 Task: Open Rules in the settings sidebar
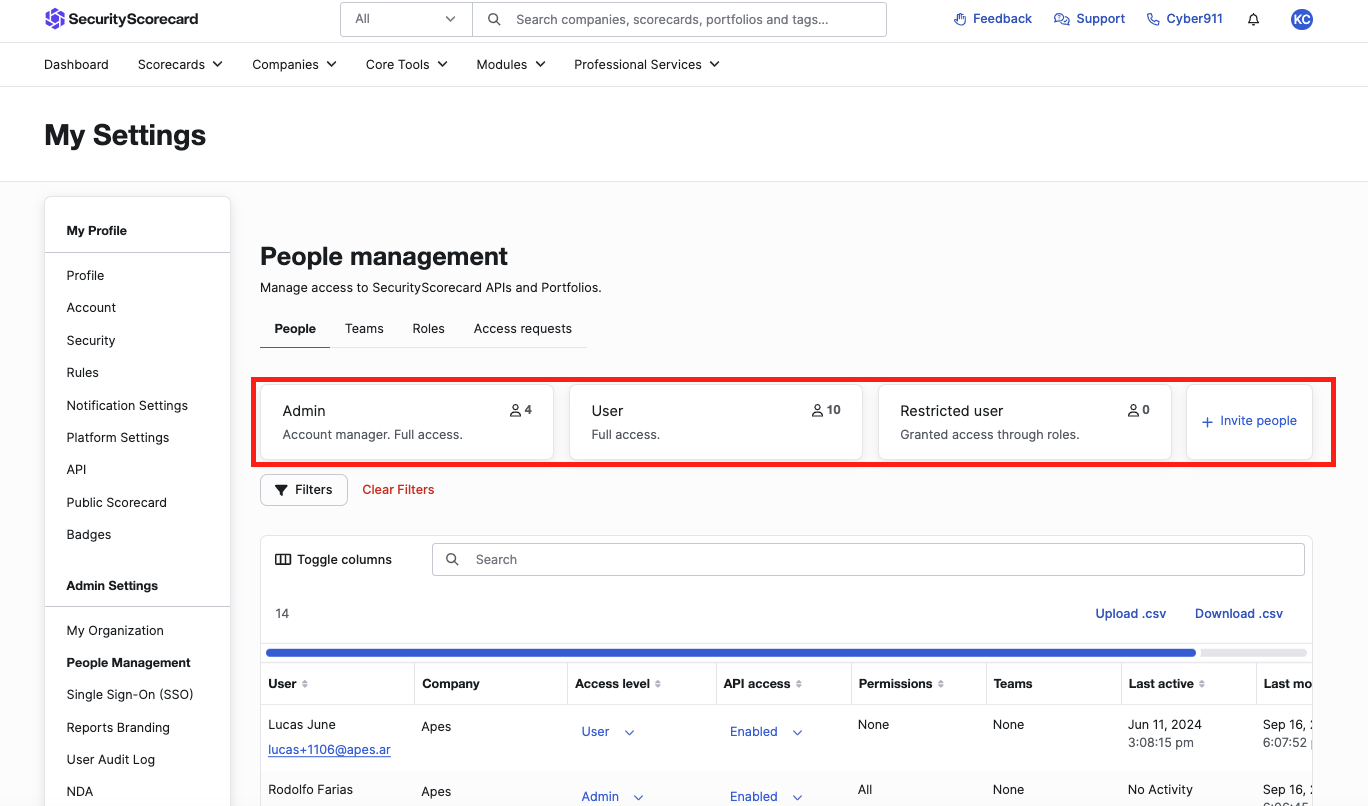(x=82, y=373)
